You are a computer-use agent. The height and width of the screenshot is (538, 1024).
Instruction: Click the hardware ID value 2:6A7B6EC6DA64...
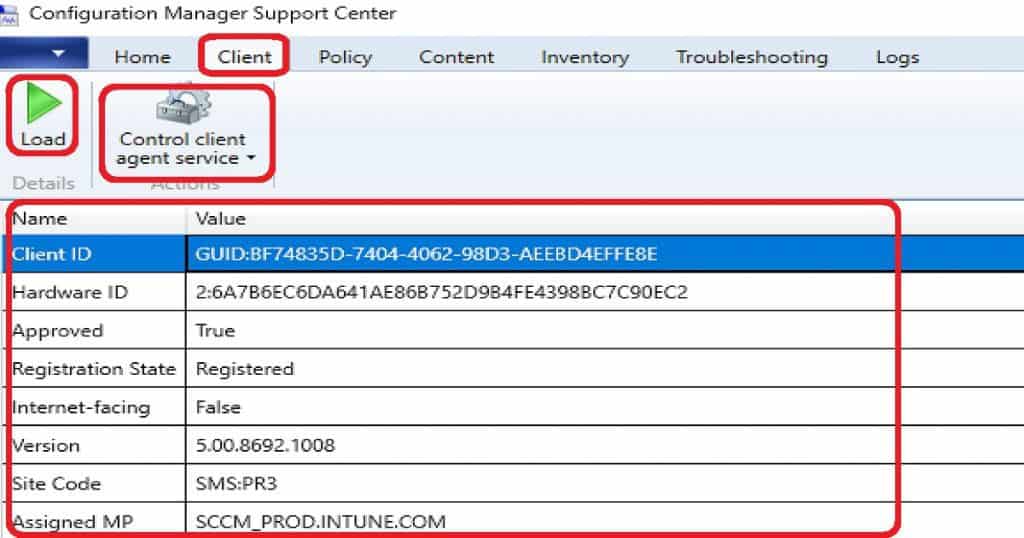click(x=441, y=292)
